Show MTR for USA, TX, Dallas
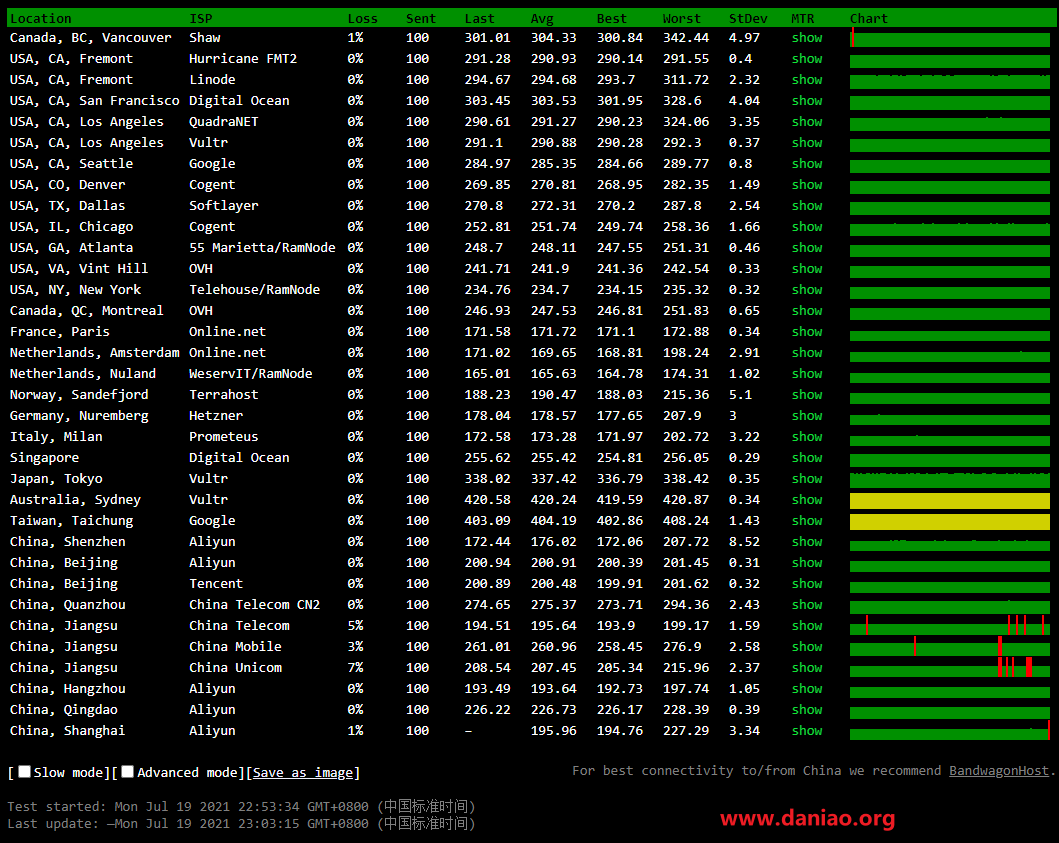The height and width of the screenshot is (843, 1059). [x=807, y=205]
